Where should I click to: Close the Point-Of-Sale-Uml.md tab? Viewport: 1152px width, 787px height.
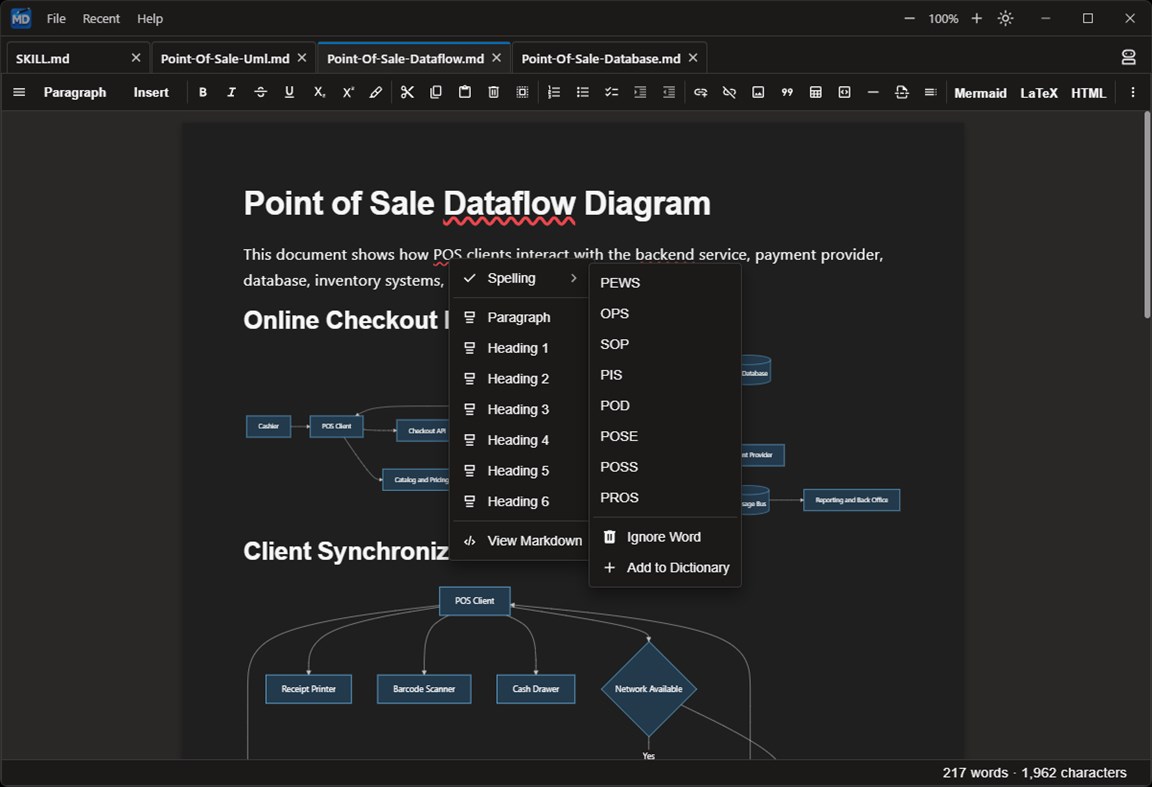(x=302, y=57)
